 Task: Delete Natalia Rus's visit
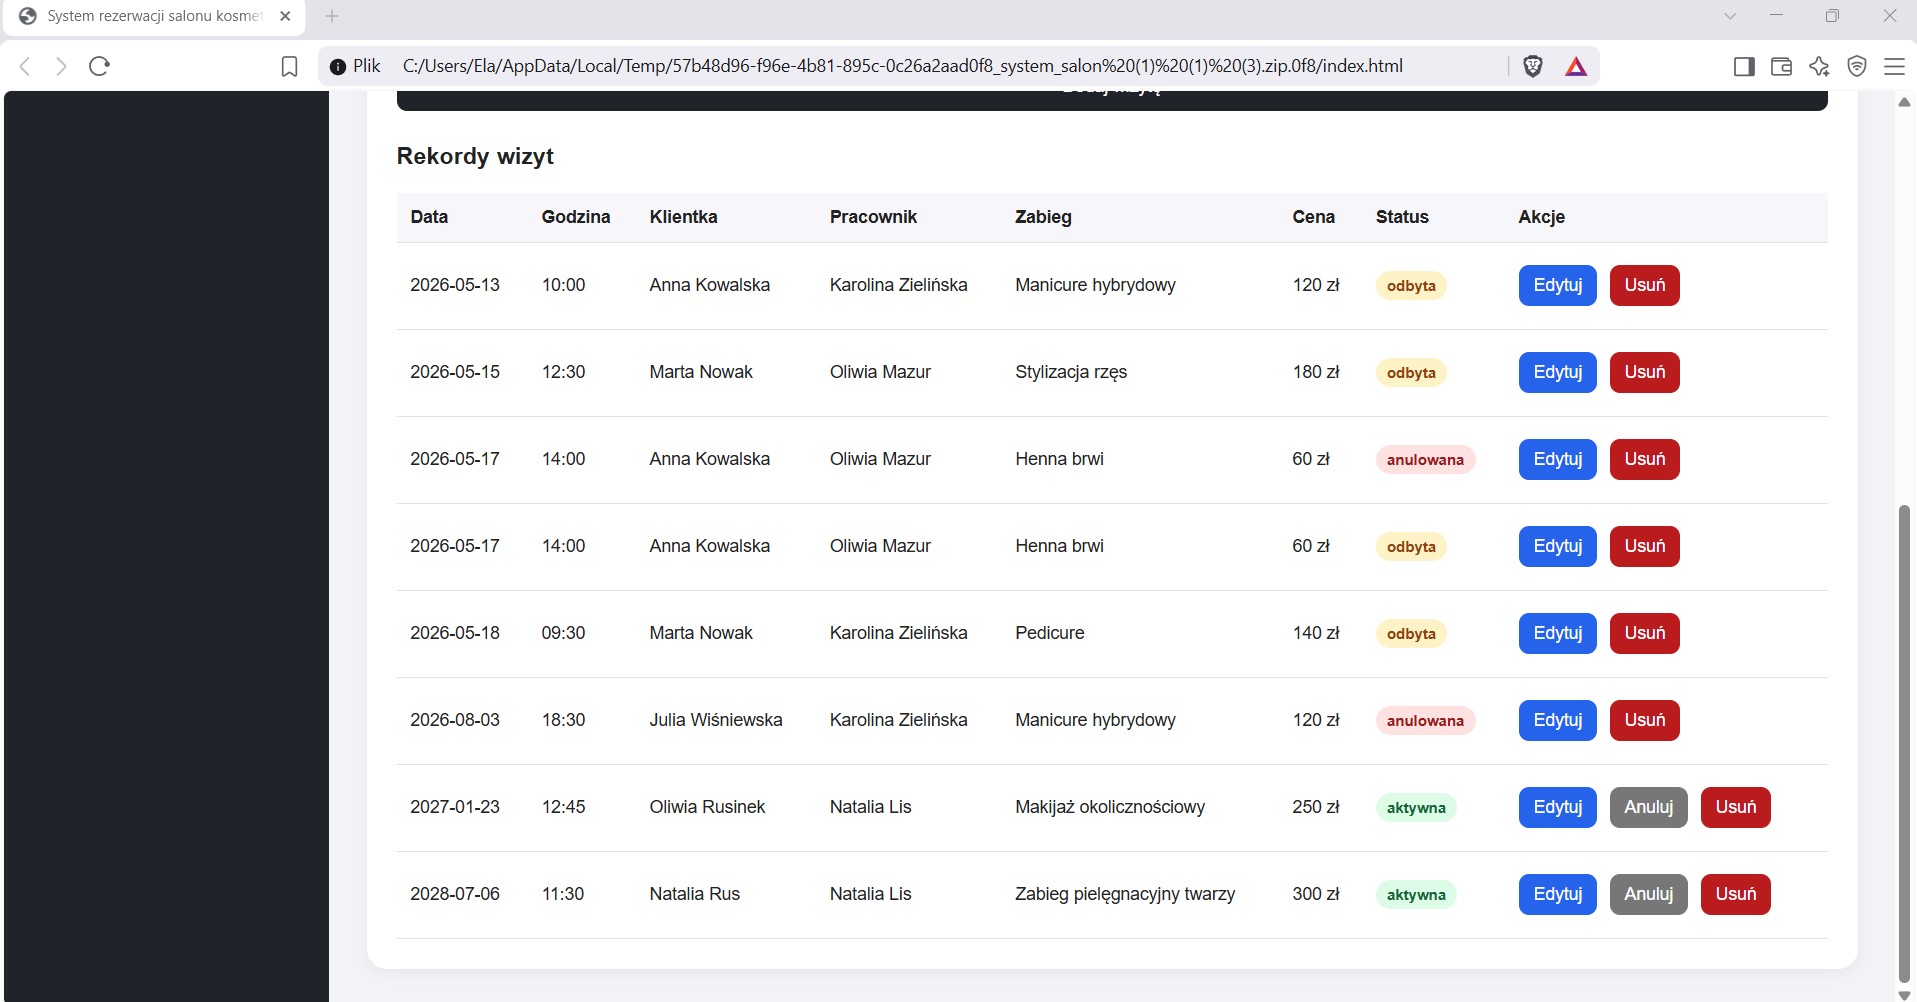(x=1735, y=894)
